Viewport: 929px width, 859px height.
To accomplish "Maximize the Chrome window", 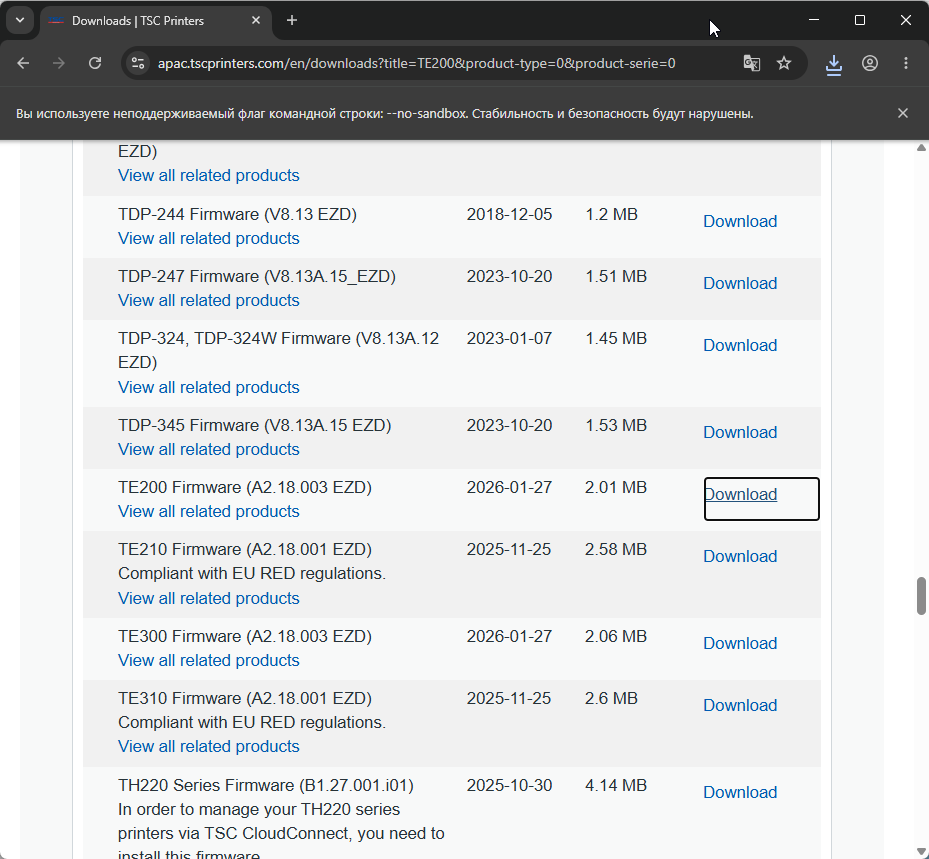I will tap(860, 20).
